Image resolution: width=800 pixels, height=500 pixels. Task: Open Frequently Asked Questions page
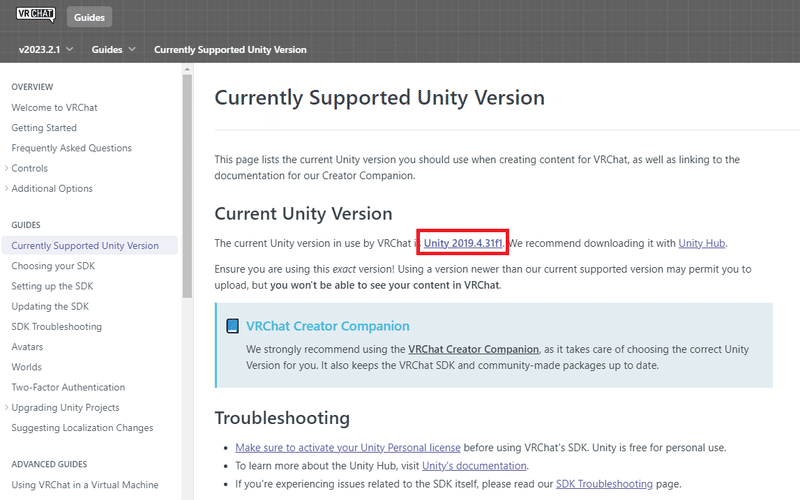pos(71,148)
